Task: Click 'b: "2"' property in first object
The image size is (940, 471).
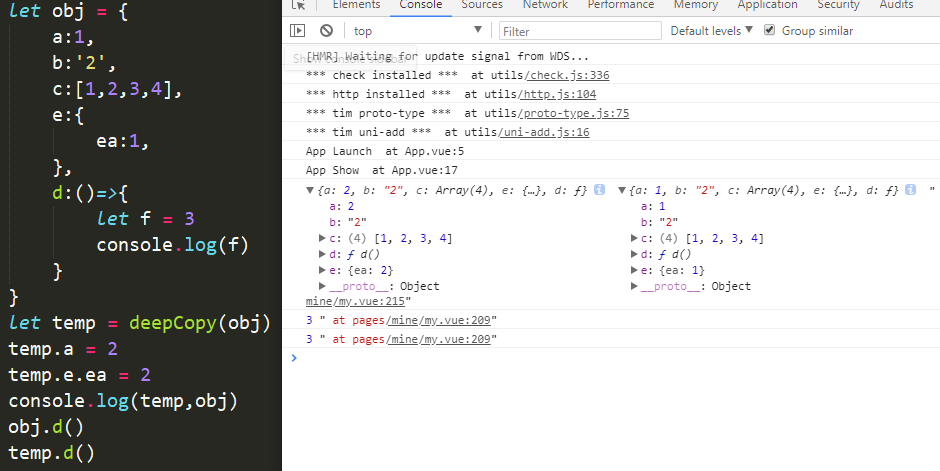Action: click(x=348, y=222)
